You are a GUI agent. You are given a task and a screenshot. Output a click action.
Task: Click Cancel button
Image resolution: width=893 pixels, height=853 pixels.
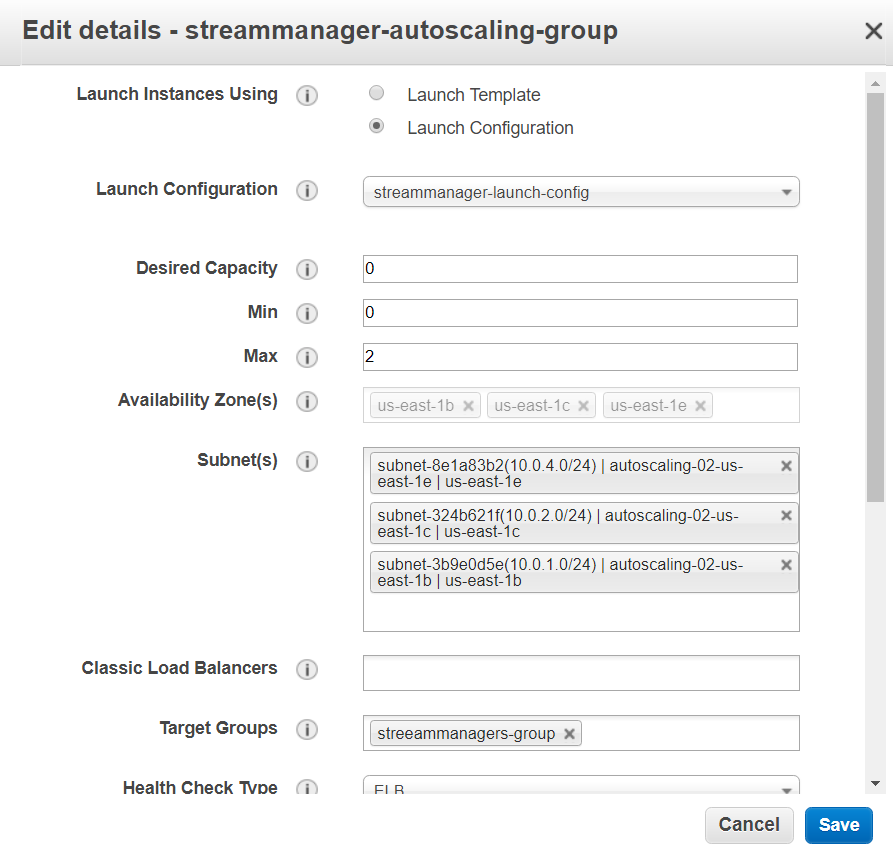tap(749, 825)
